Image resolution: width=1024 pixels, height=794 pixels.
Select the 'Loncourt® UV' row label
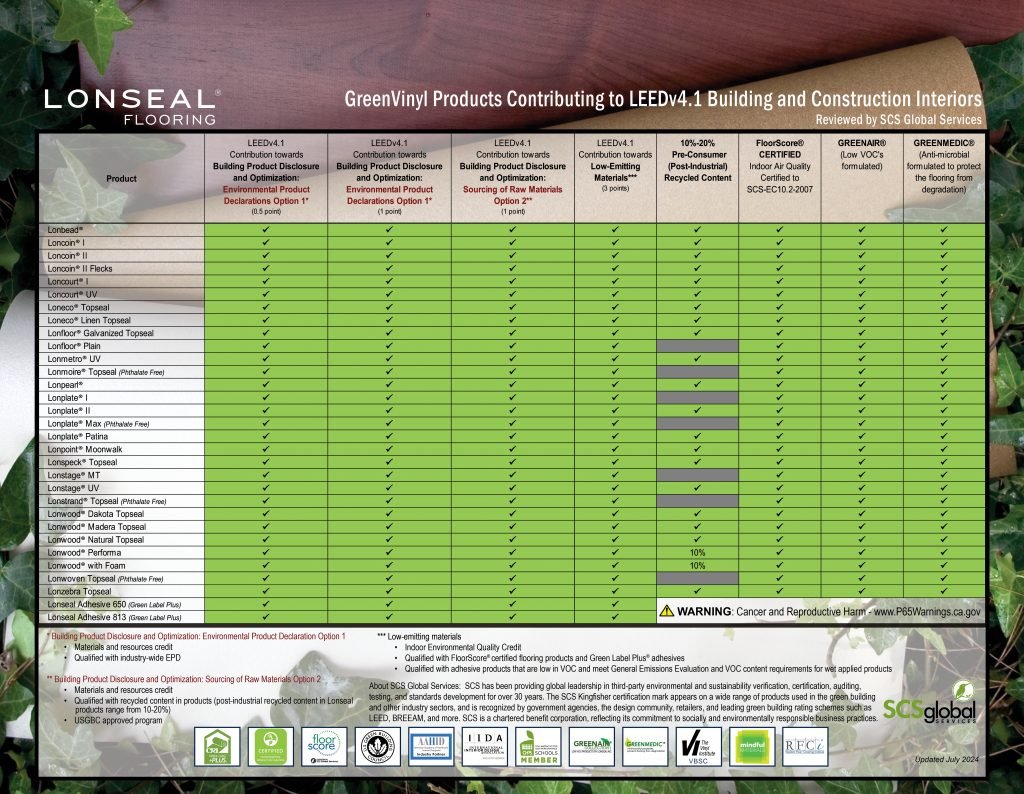pos(72,294)
